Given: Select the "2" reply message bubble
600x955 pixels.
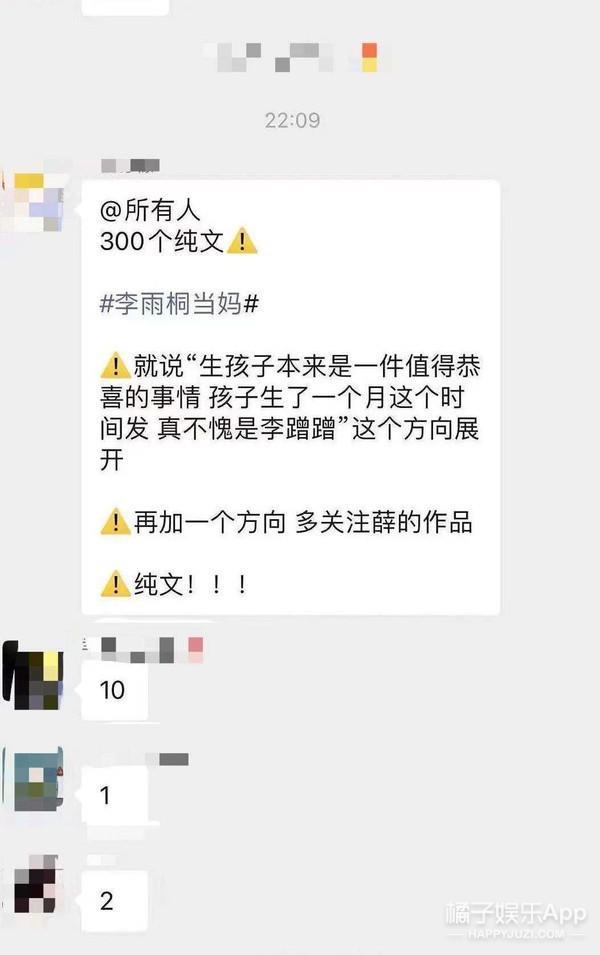Looking at the screenshot, I should (x=115, y=900).
